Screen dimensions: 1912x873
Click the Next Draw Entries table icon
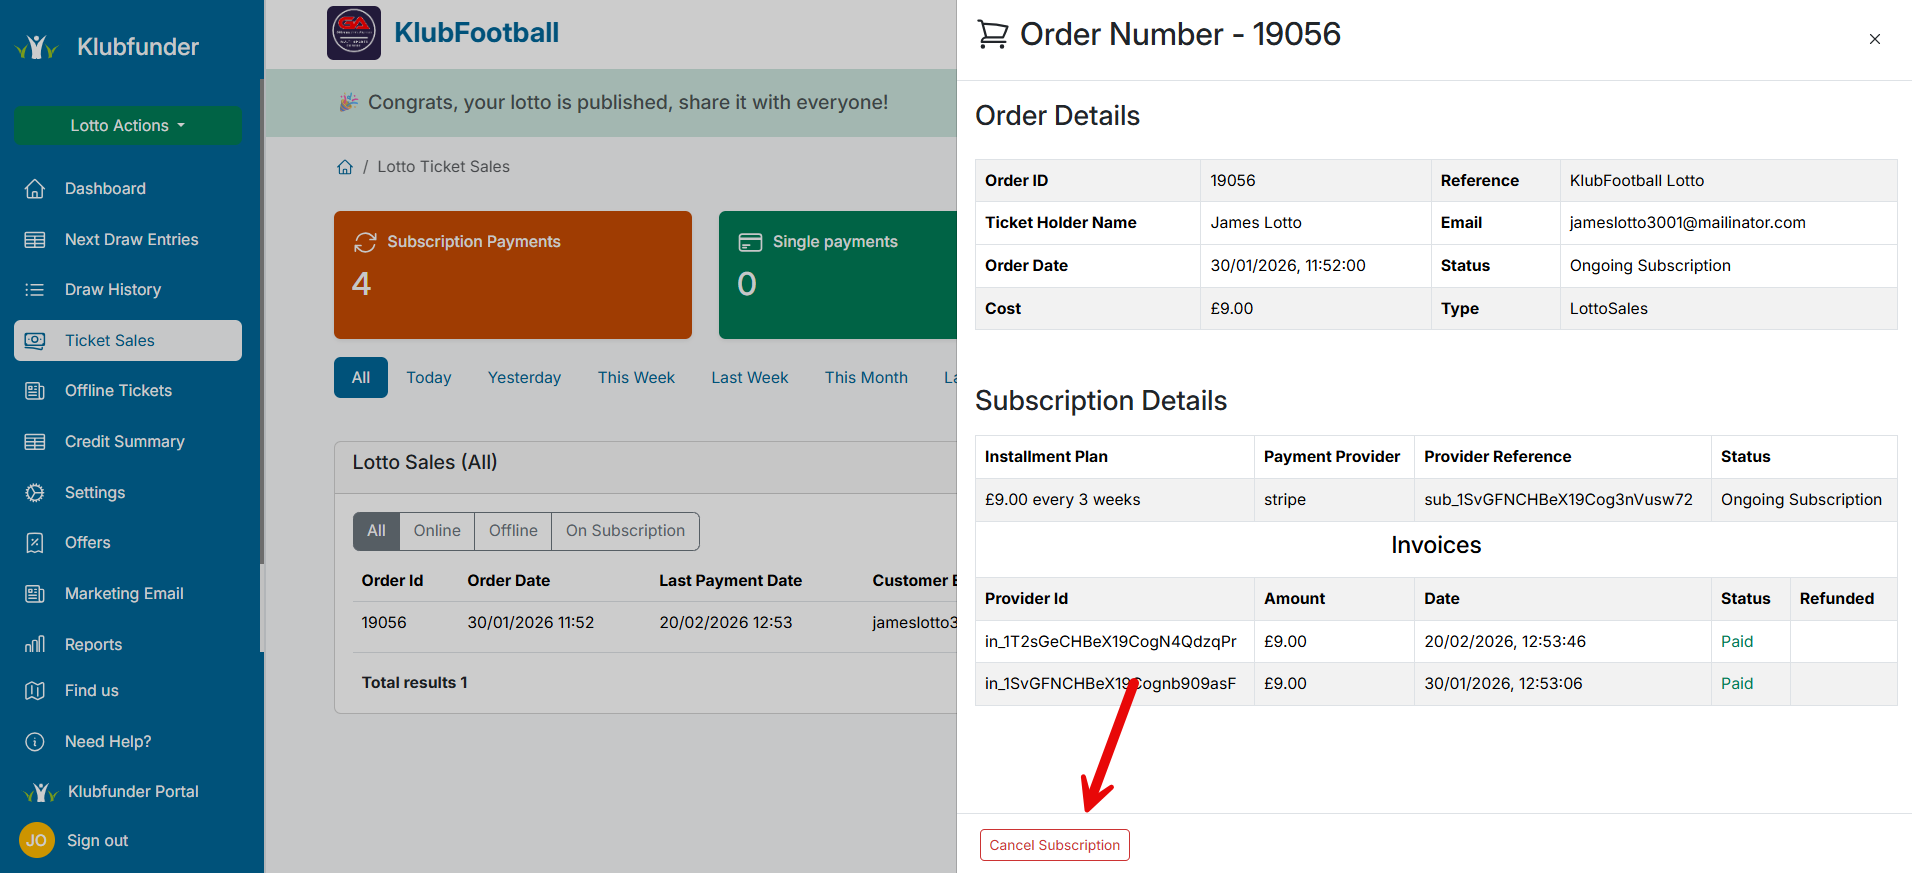pyautogui.click(x=35, y=240)
